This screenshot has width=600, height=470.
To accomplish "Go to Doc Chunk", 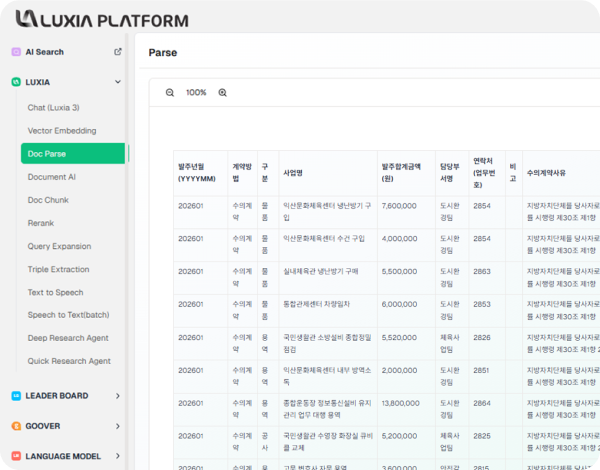I will pyautogui.click(x=48, y=200).
